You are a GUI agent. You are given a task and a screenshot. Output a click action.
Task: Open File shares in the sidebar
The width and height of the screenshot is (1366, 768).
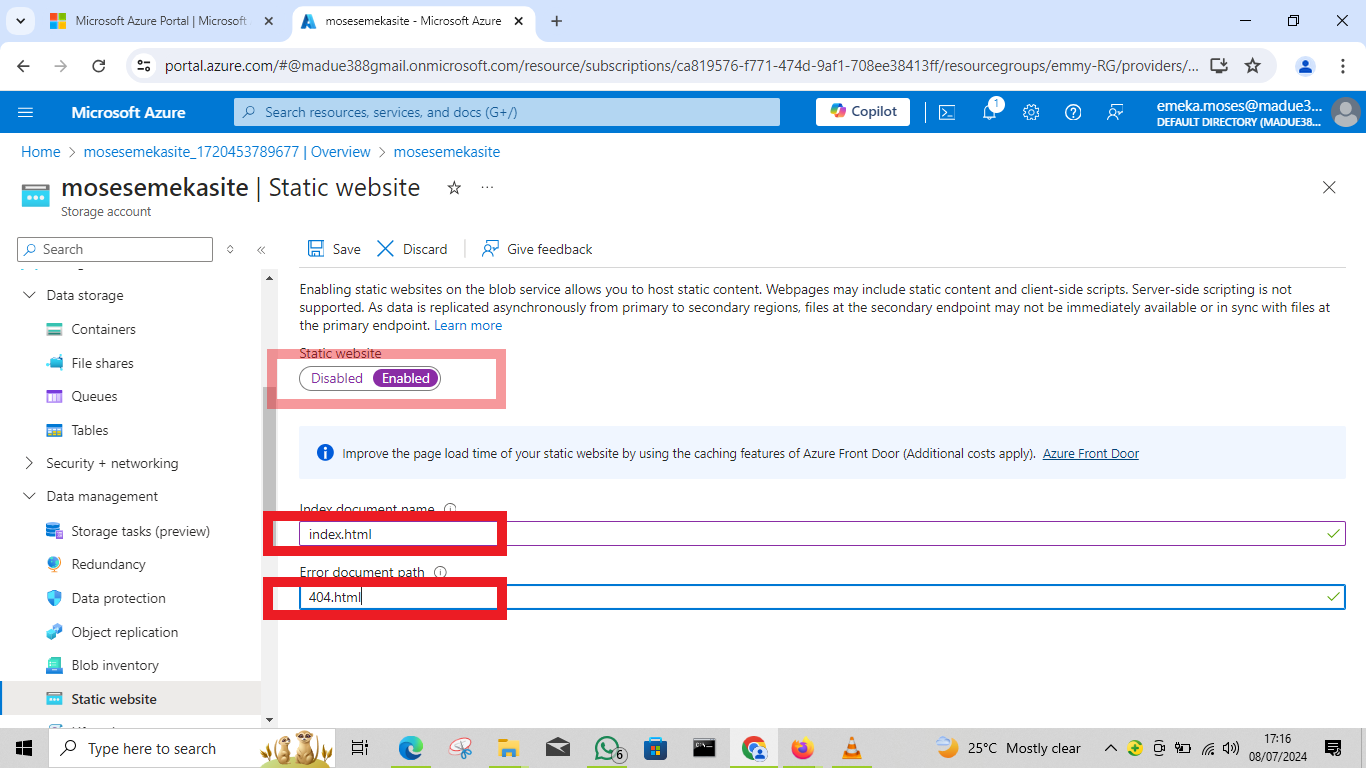[x=102, y=363]
